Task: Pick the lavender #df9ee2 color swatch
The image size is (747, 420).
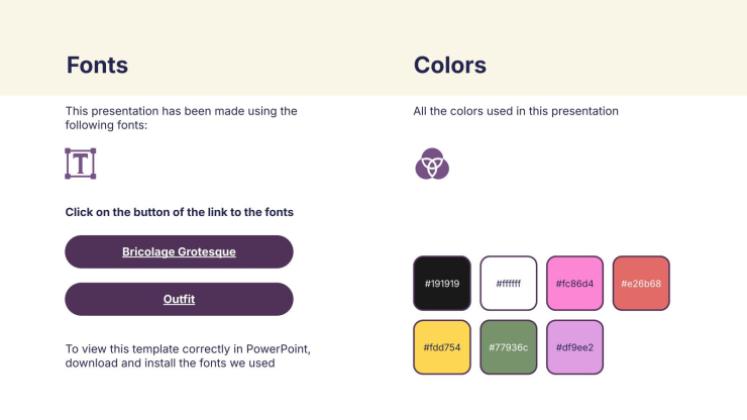Action: pos(575,347)
